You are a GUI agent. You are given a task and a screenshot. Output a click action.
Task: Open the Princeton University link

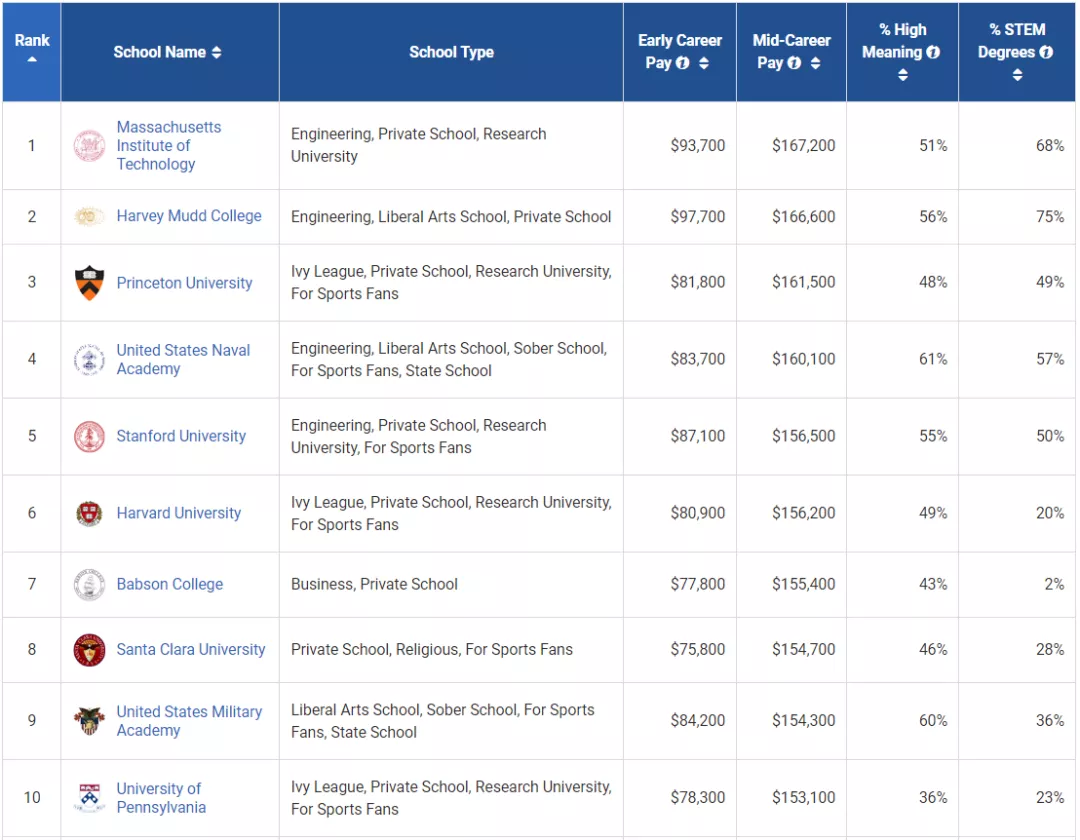(x=184, y=283)
